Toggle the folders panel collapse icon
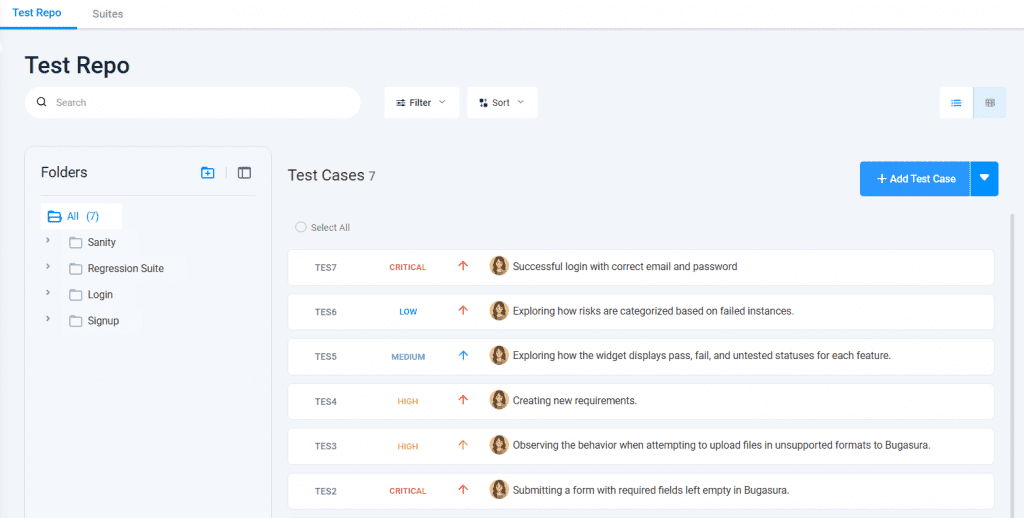The width and height of the screenshot is (1024, 518). point(244,173)
